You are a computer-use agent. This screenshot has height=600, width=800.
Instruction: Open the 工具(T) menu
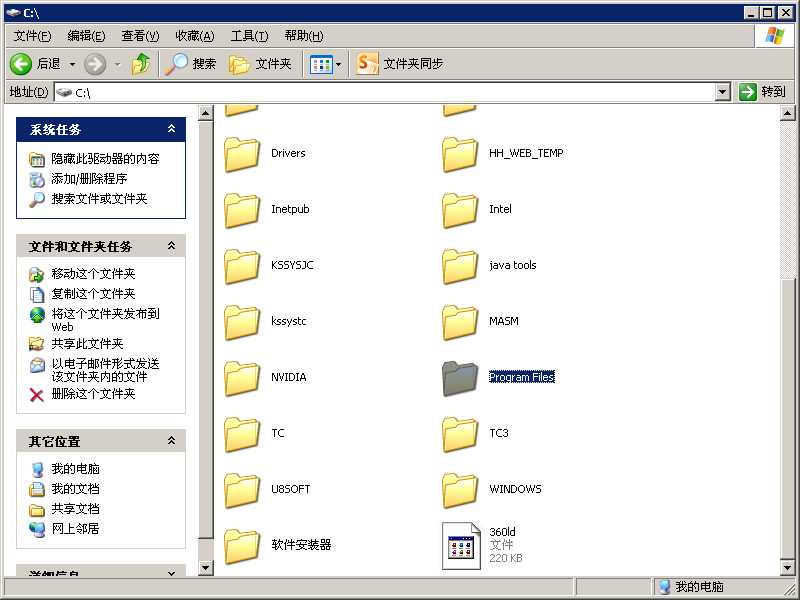coord(249,36)
